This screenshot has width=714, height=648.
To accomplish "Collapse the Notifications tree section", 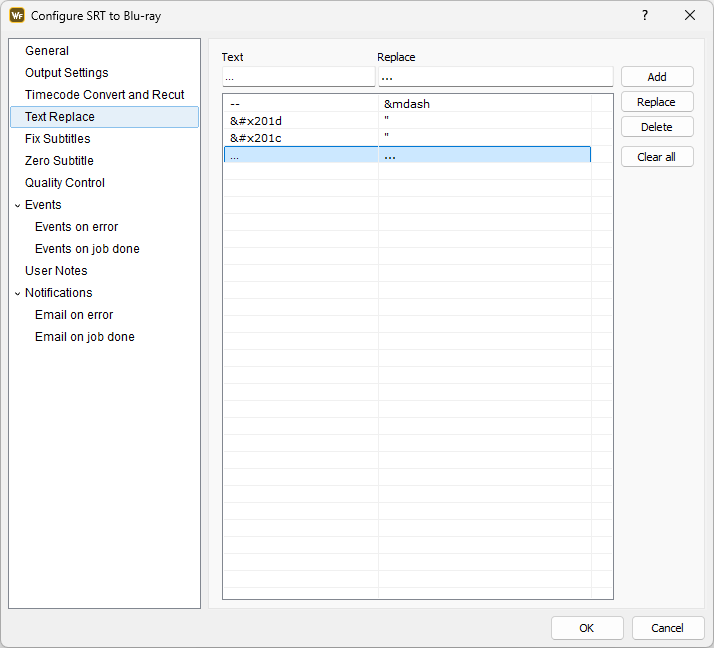I will tap(17, 293).
